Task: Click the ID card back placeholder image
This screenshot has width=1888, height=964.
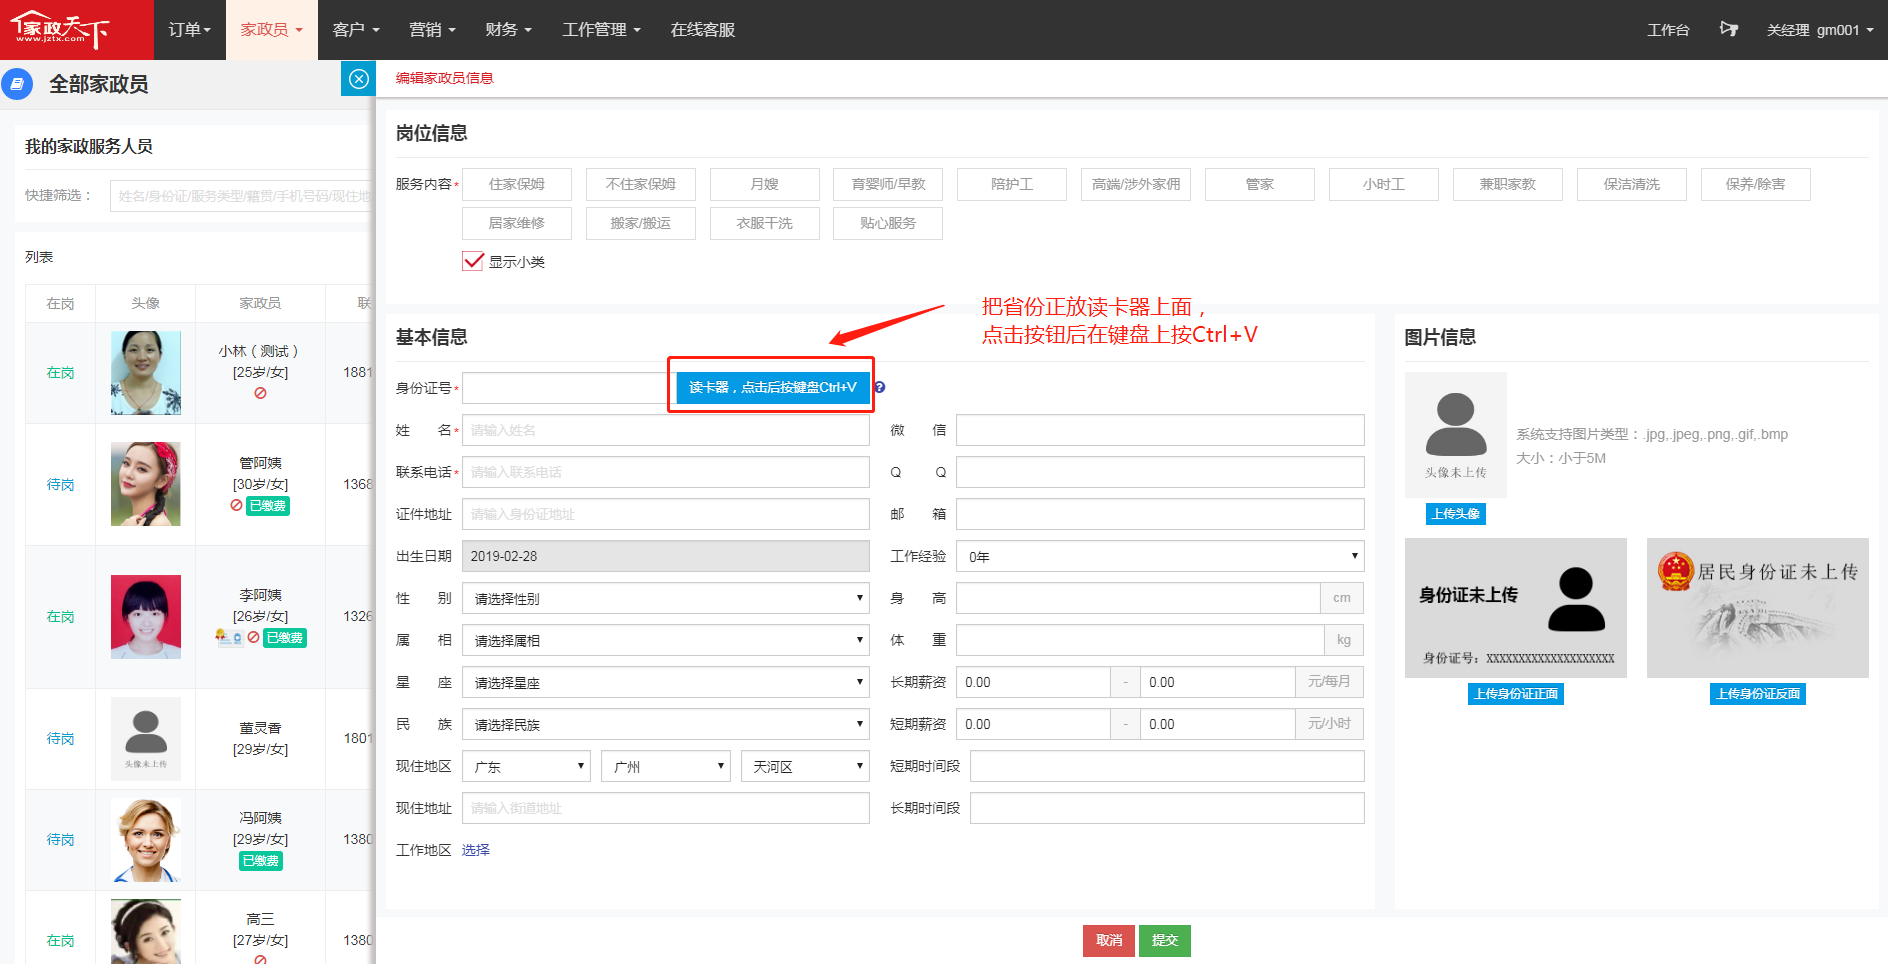Action: click(1758, 608)
